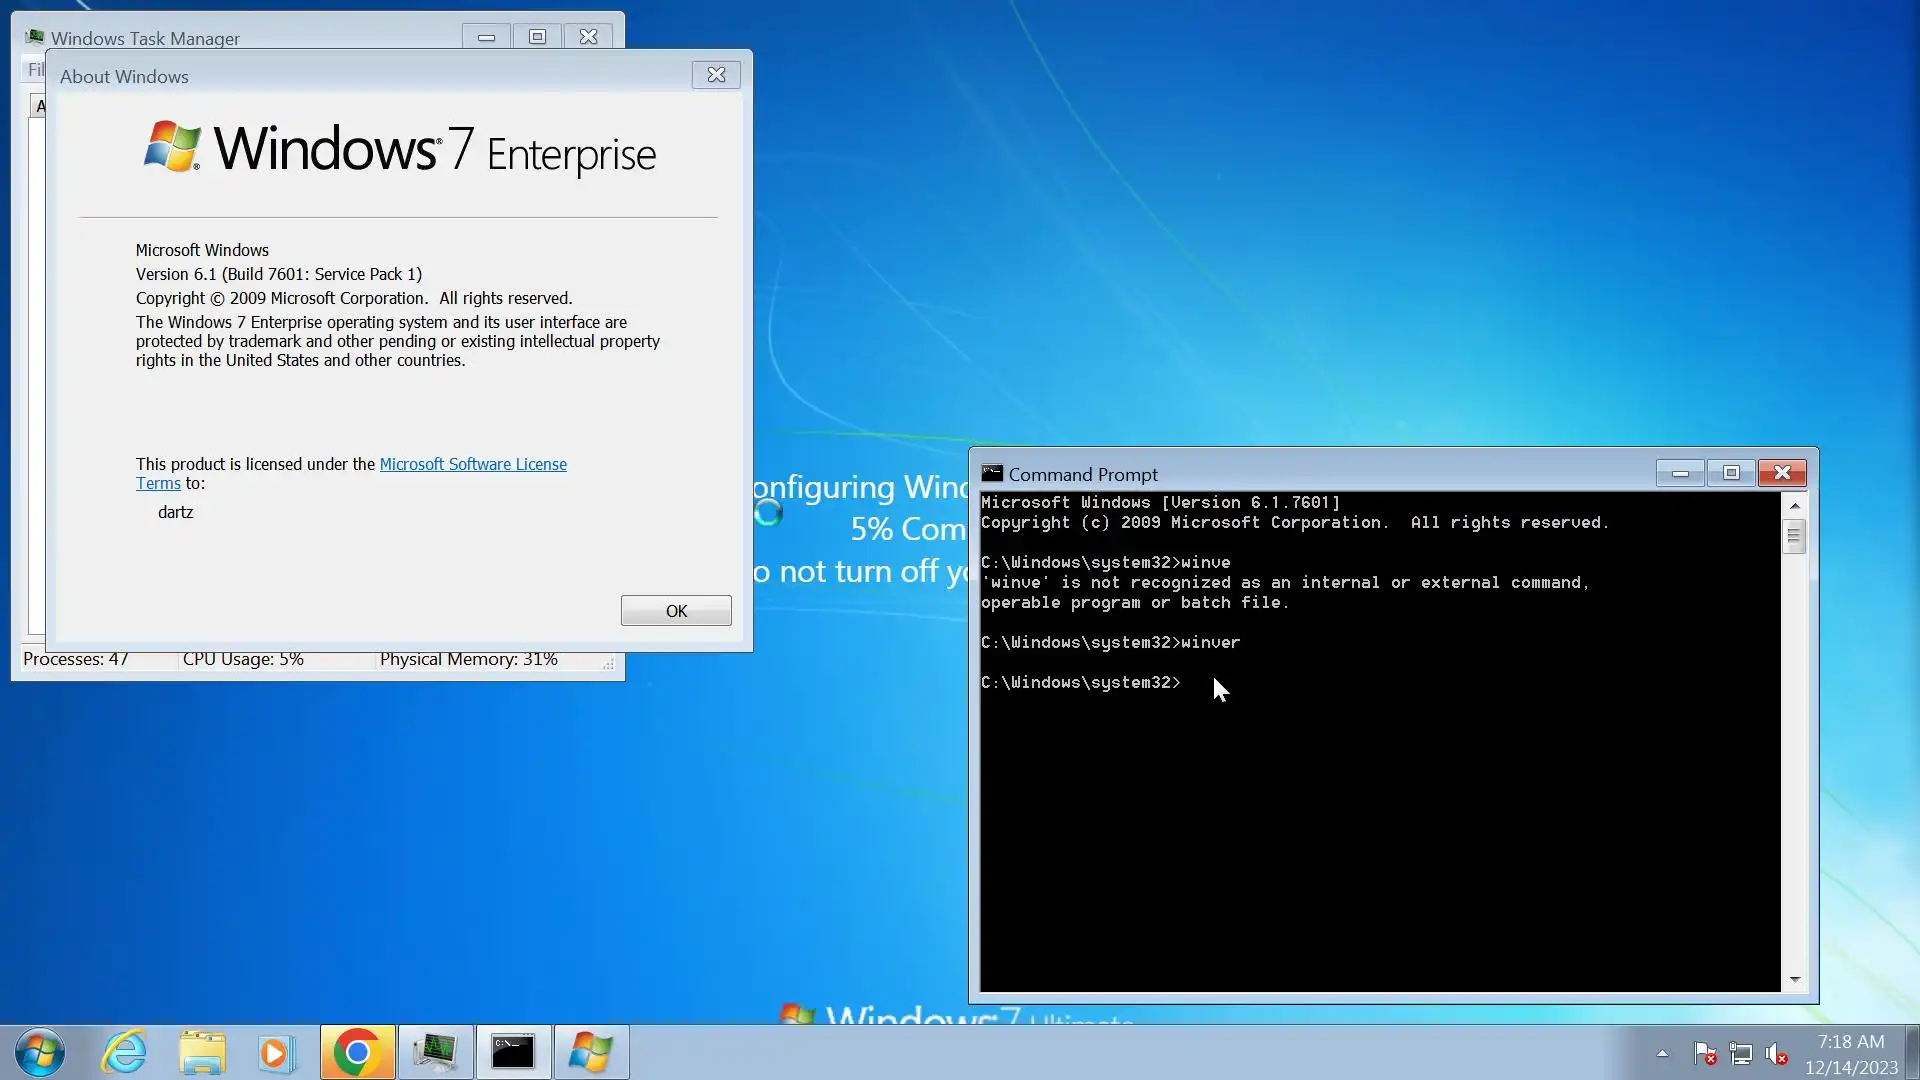Click the muted volume tray icon
This screenshot has width=1920, height=1080.
(1777, 1054)
